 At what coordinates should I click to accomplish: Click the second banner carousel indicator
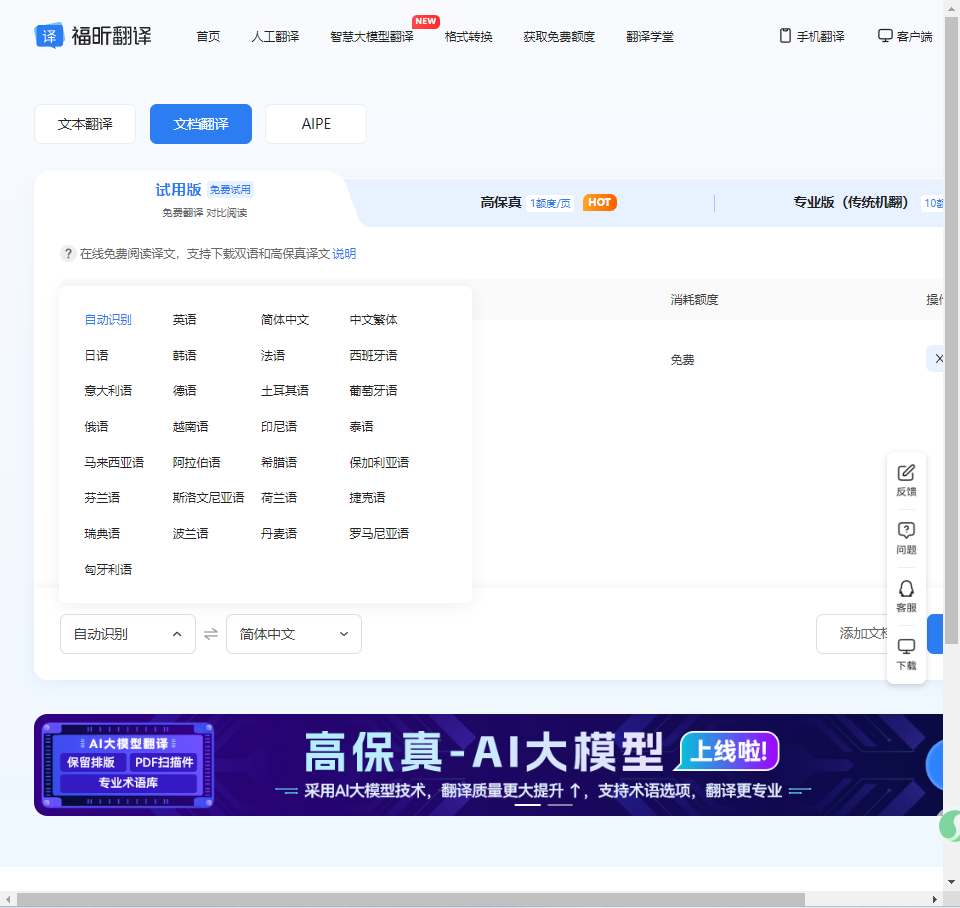[560, 805]
